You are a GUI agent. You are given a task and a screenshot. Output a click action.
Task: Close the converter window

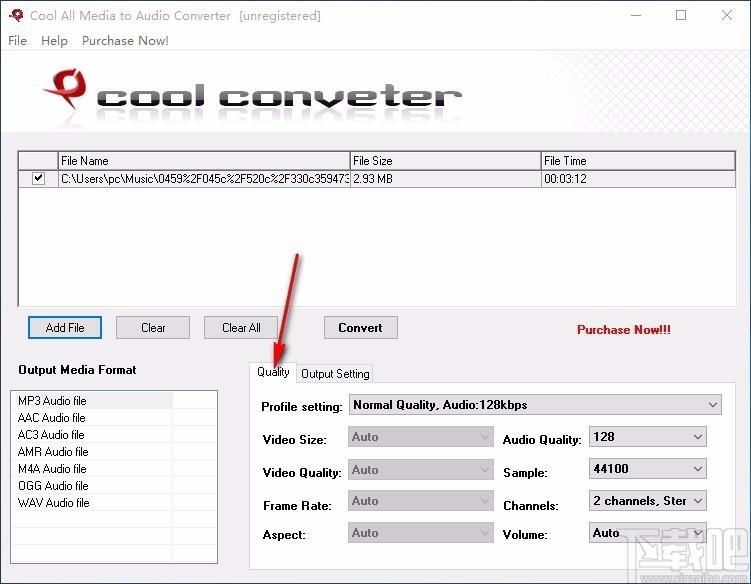[x=727, y=15]
